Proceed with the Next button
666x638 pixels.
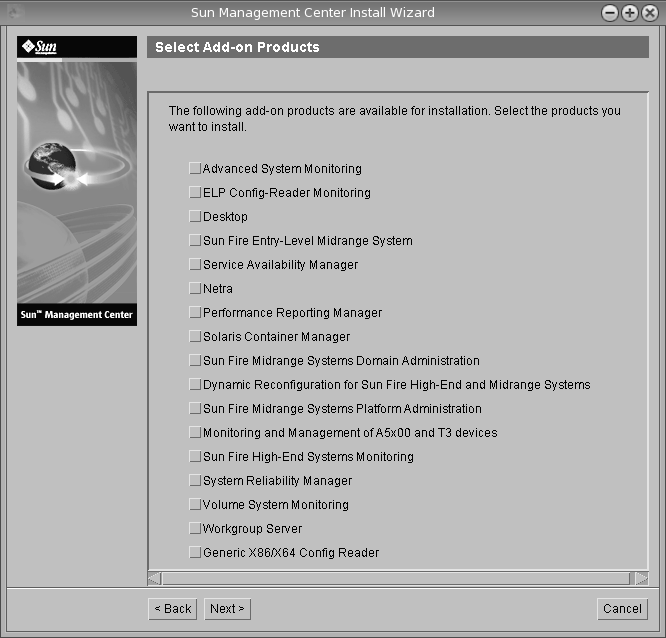point(227,609)
